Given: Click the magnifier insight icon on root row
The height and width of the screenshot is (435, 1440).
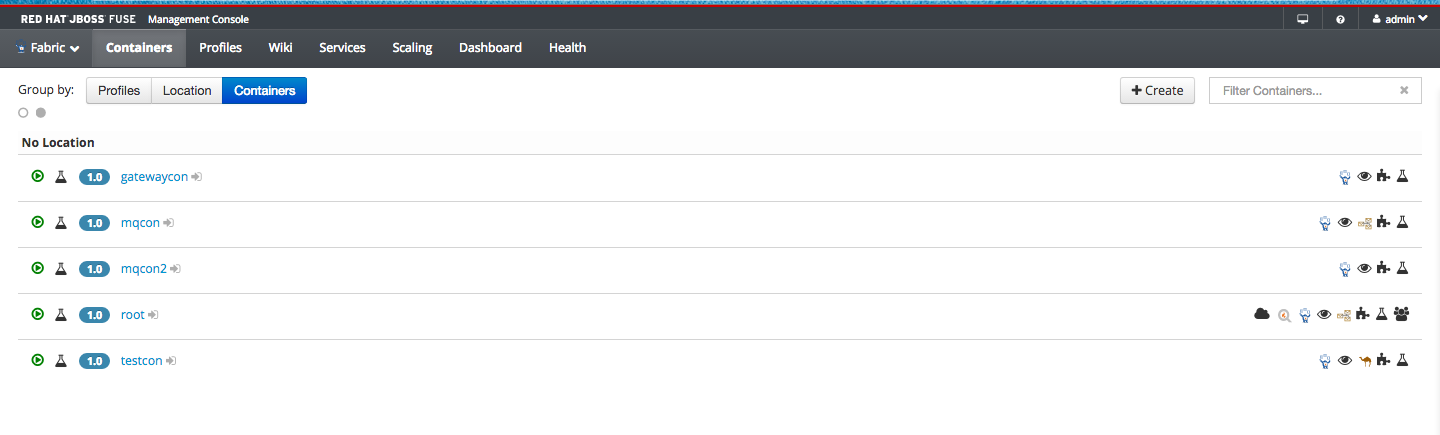Looking at the screenshot, I should click(1285, 315).
